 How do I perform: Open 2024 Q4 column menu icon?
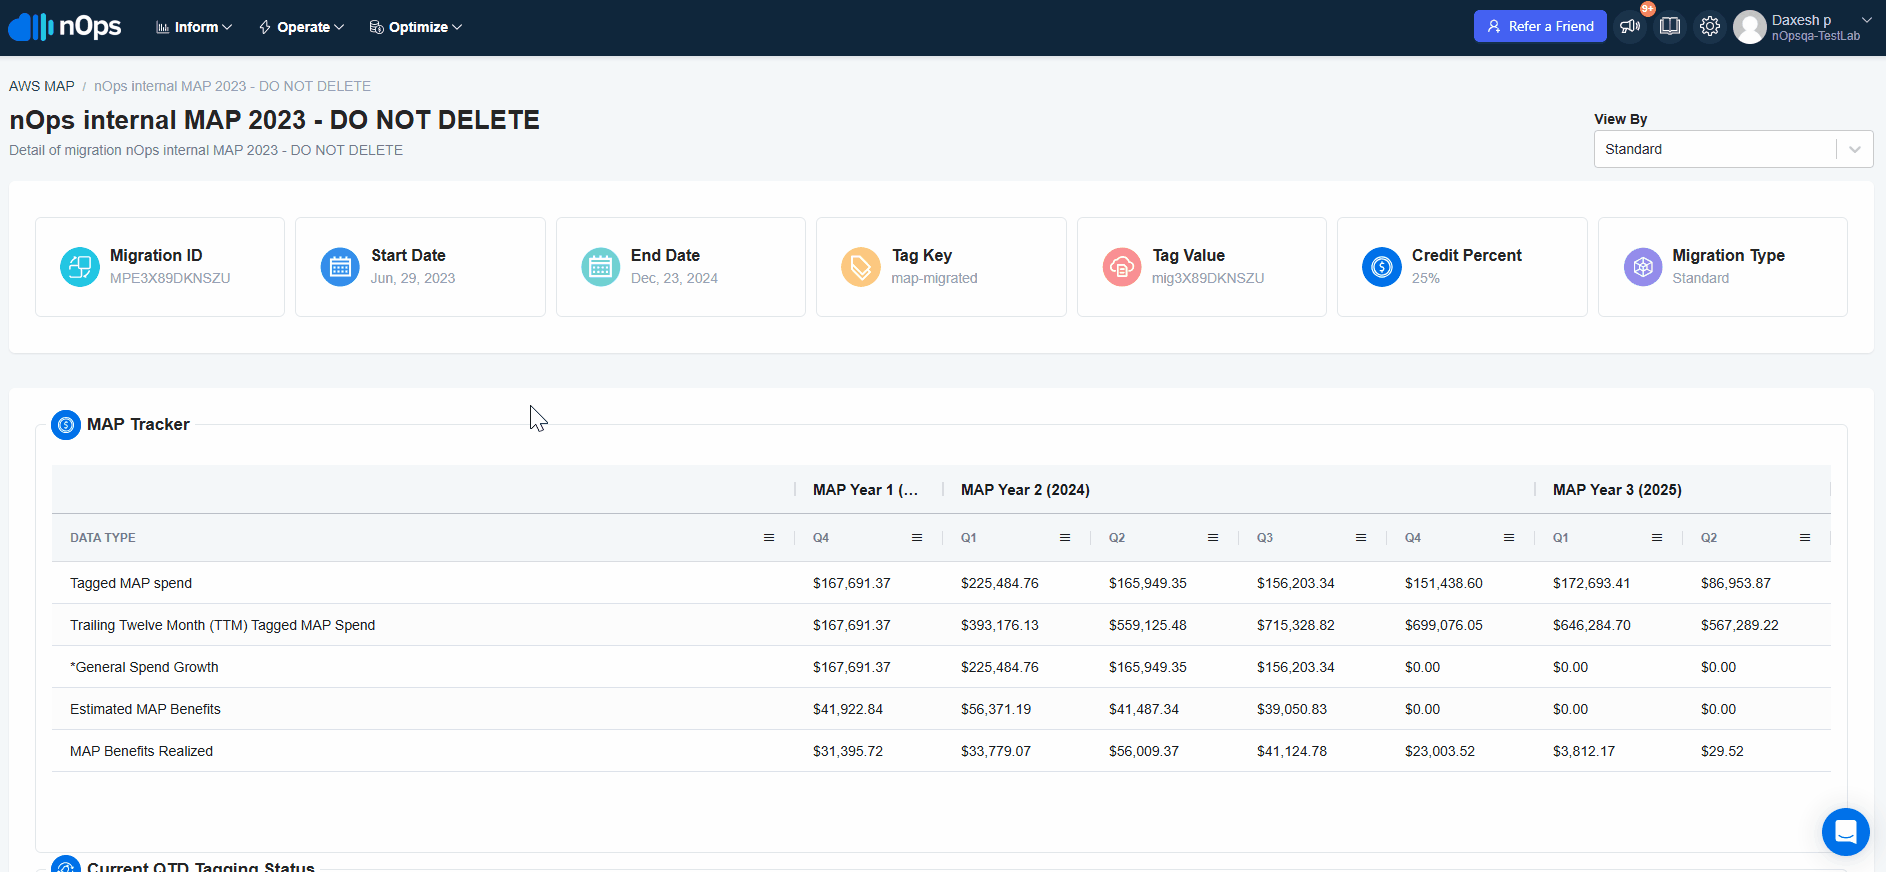[1509, 538]
